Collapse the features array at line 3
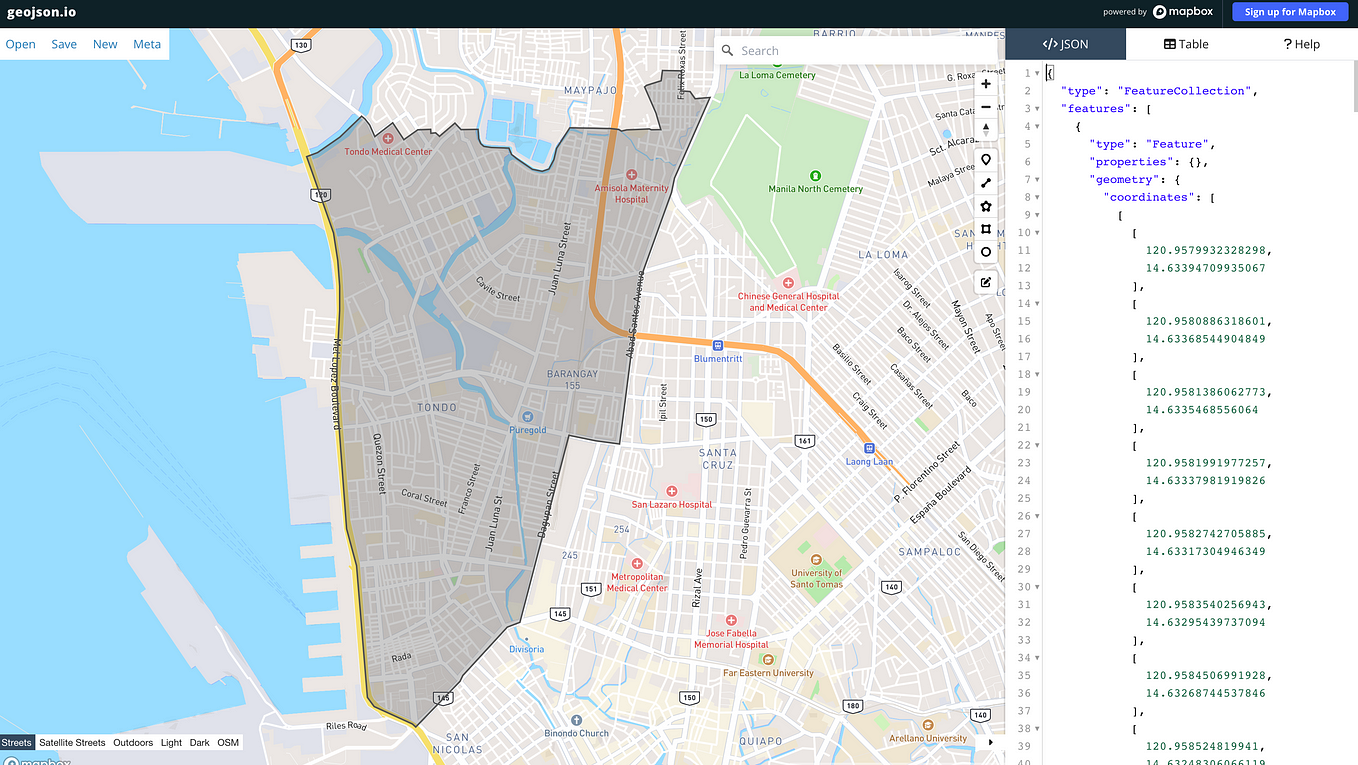The image size is (1358, 765). (1037, 109)
